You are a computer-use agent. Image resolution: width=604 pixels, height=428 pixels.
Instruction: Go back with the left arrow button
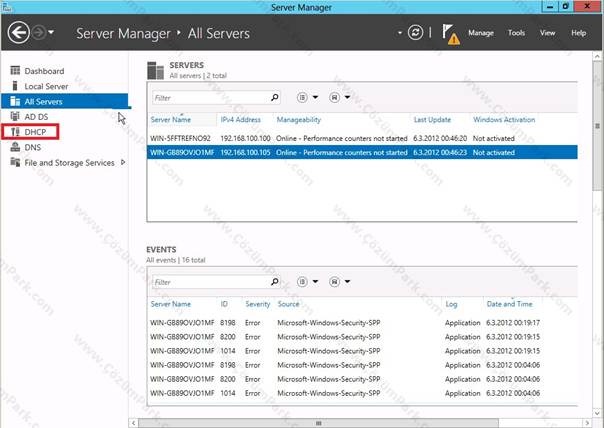tap(18, 32)
